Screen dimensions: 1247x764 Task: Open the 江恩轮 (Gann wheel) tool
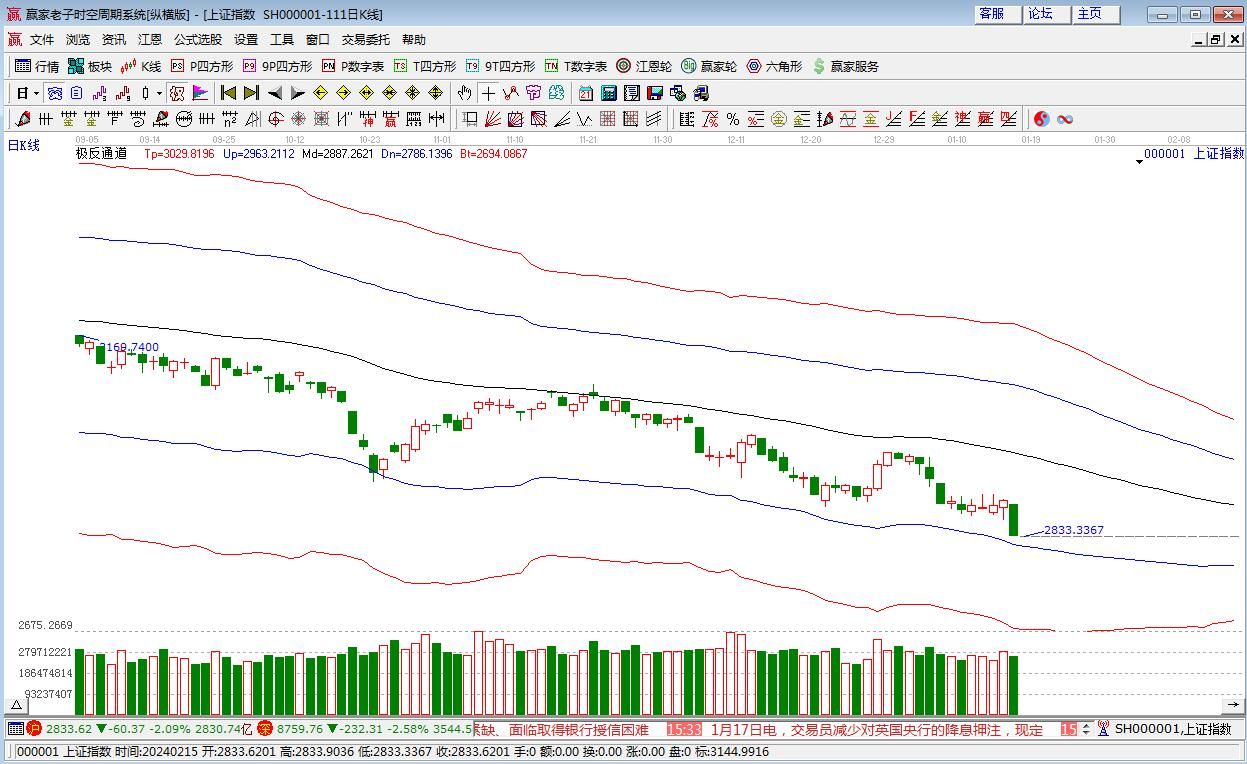click(644, 66)
